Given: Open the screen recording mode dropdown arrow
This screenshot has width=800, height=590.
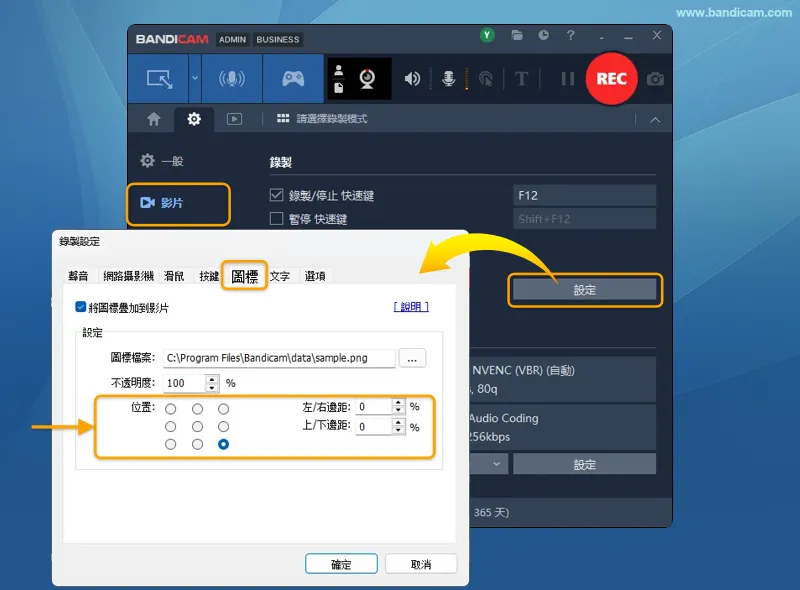Looking at the screenshot, I should tap(195, 79).
